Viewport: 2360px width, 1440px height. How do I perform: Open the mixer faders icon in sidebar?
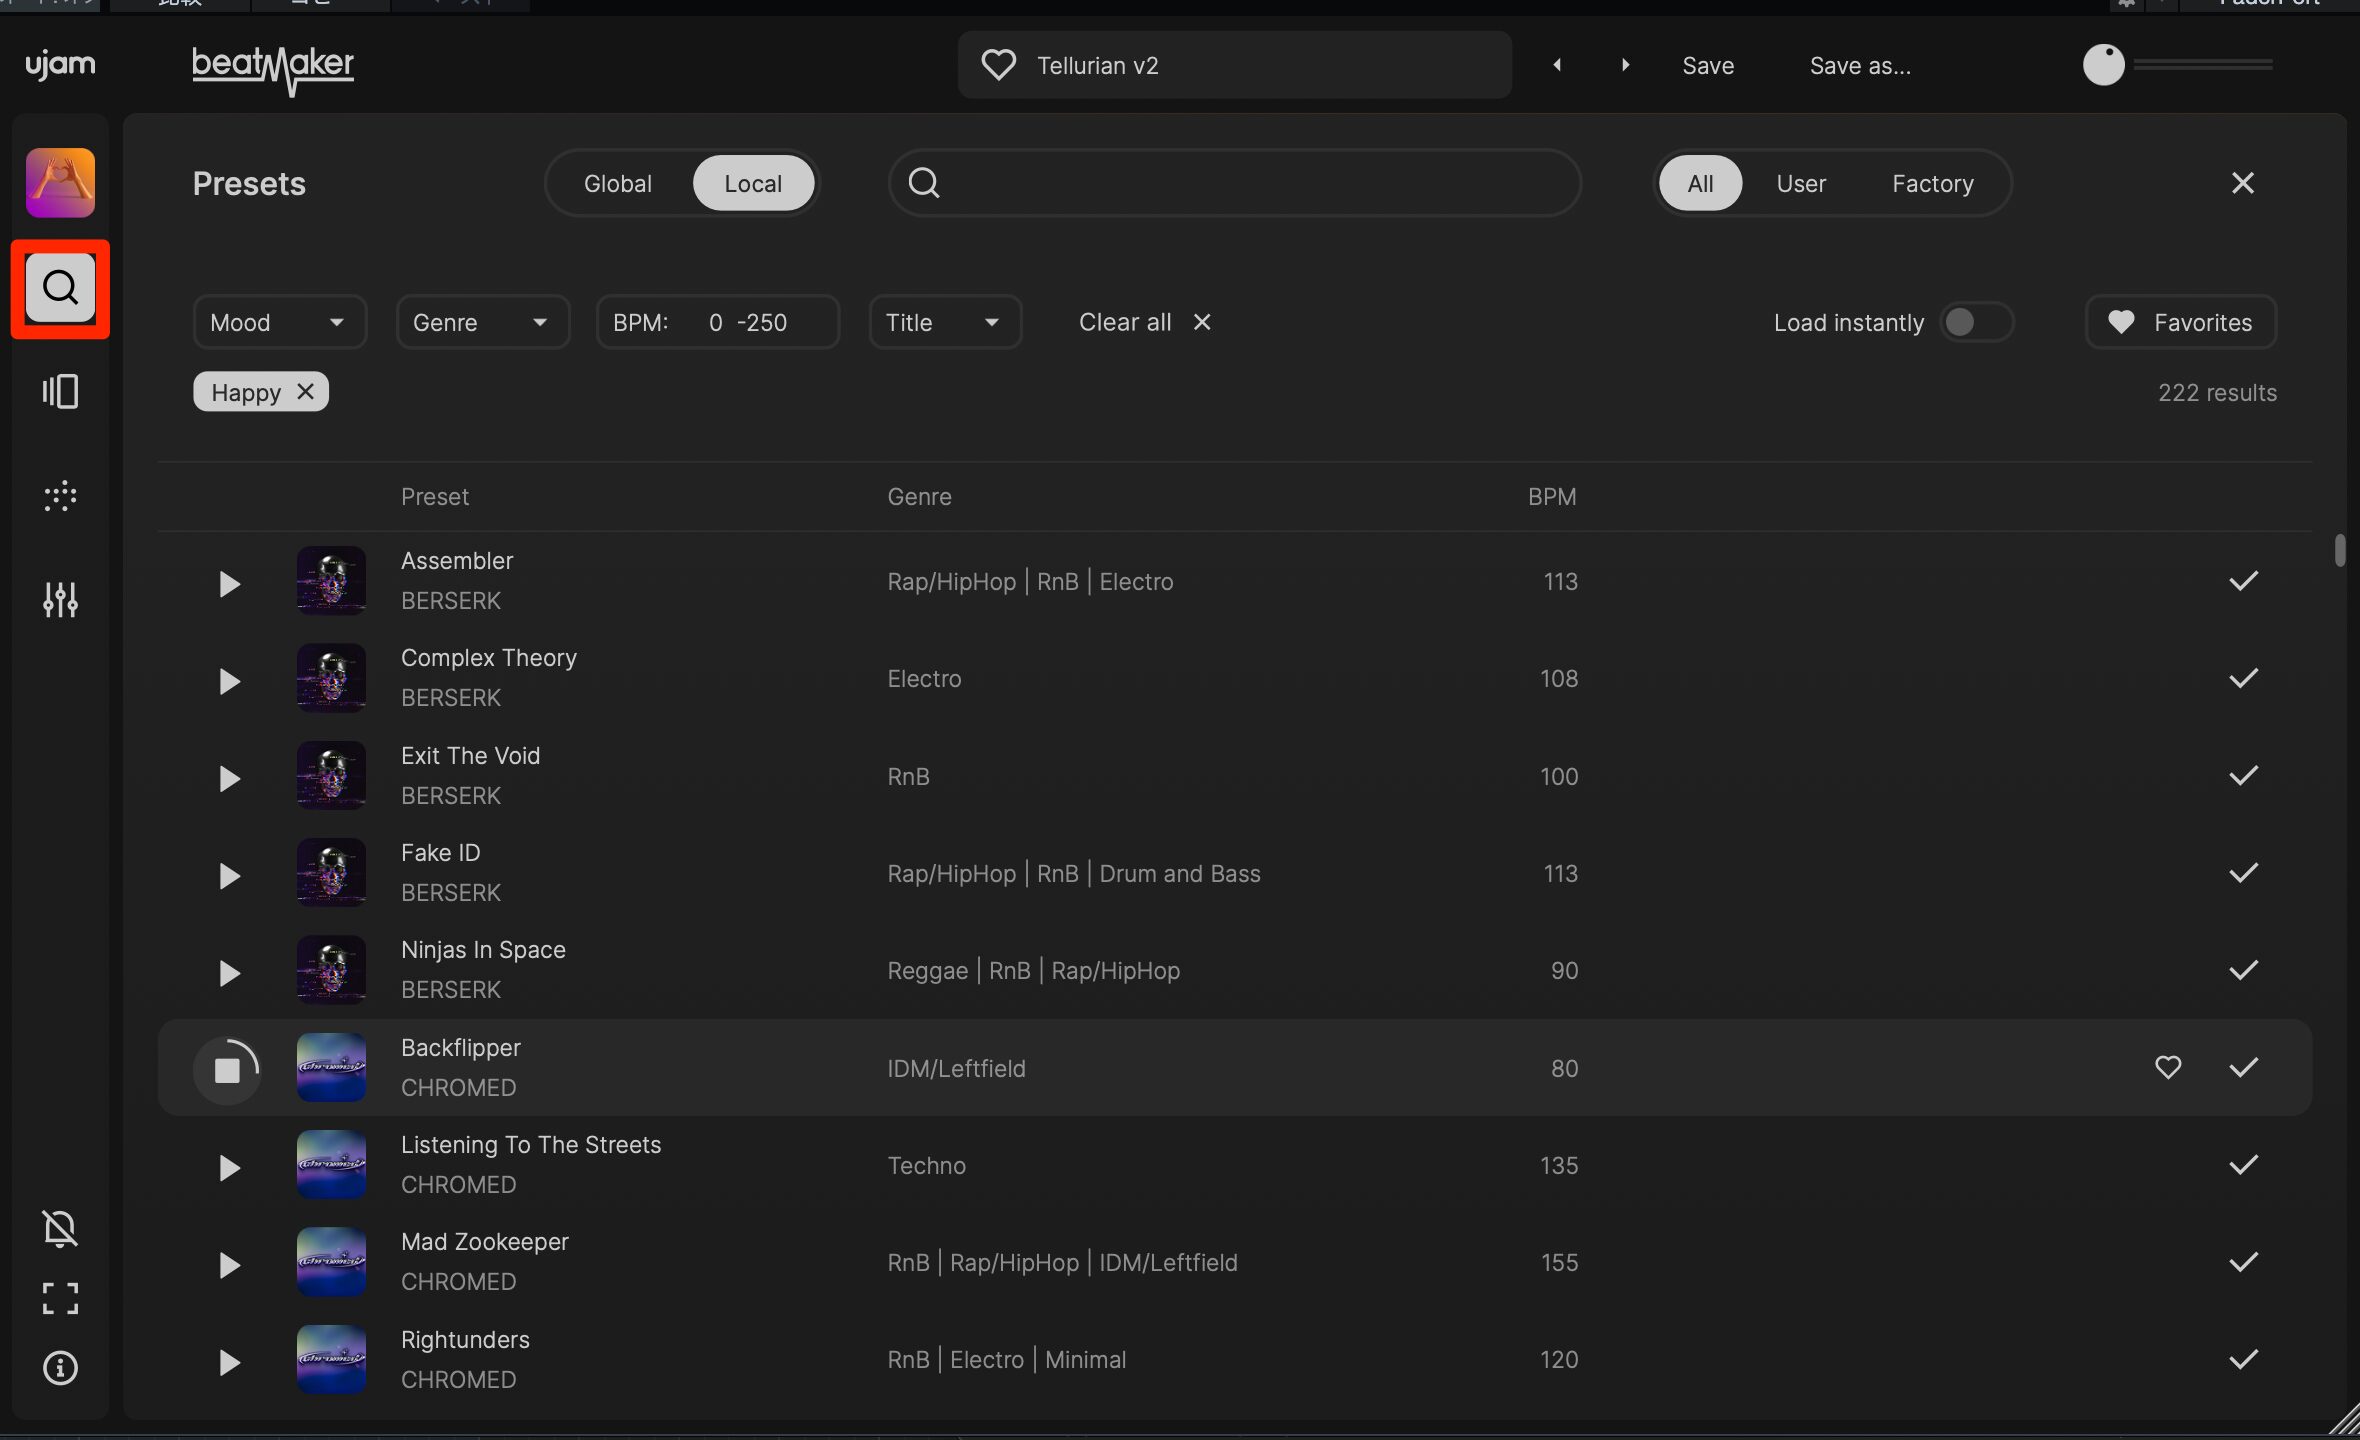pos(60,599)
